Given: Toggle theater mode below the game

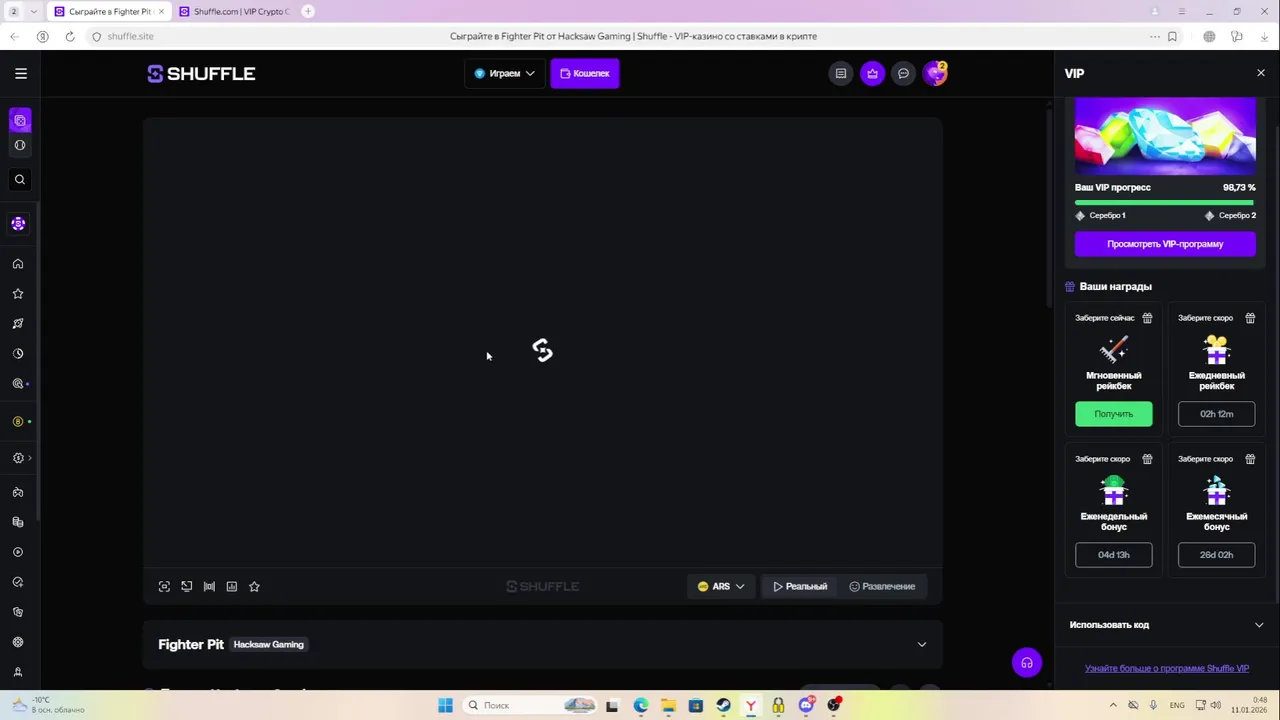Looking at the screenshot, I should [187, 587].
